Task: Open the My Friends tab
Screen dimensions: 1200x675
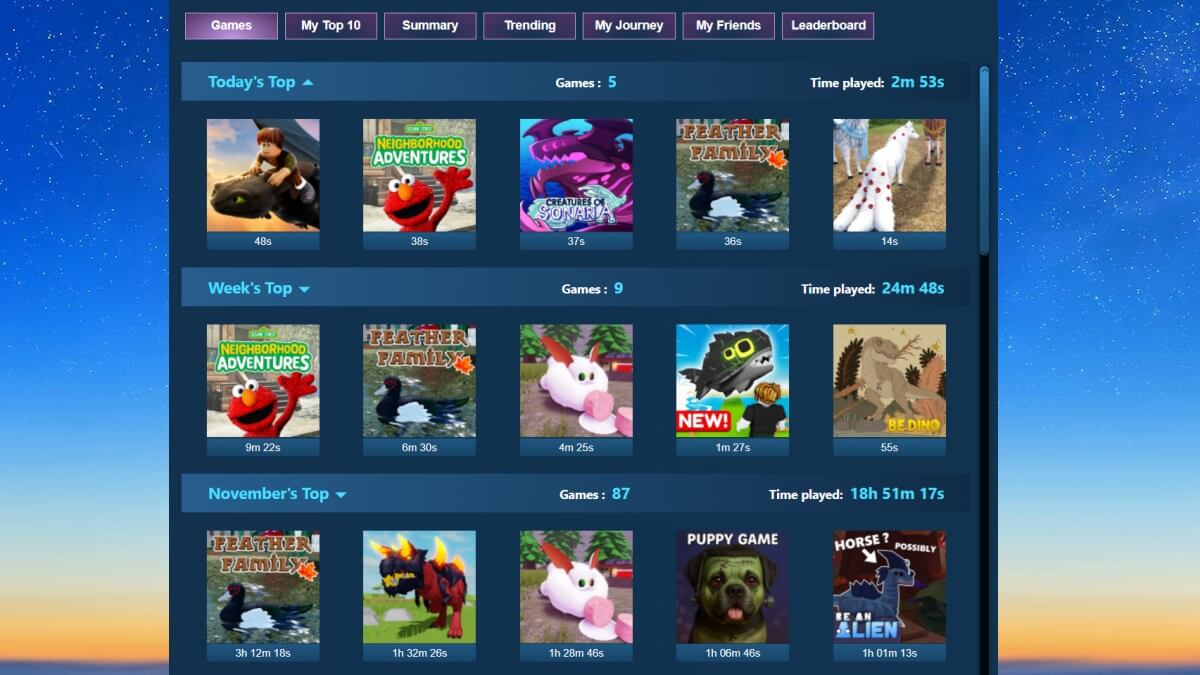Action: (728, 26)
